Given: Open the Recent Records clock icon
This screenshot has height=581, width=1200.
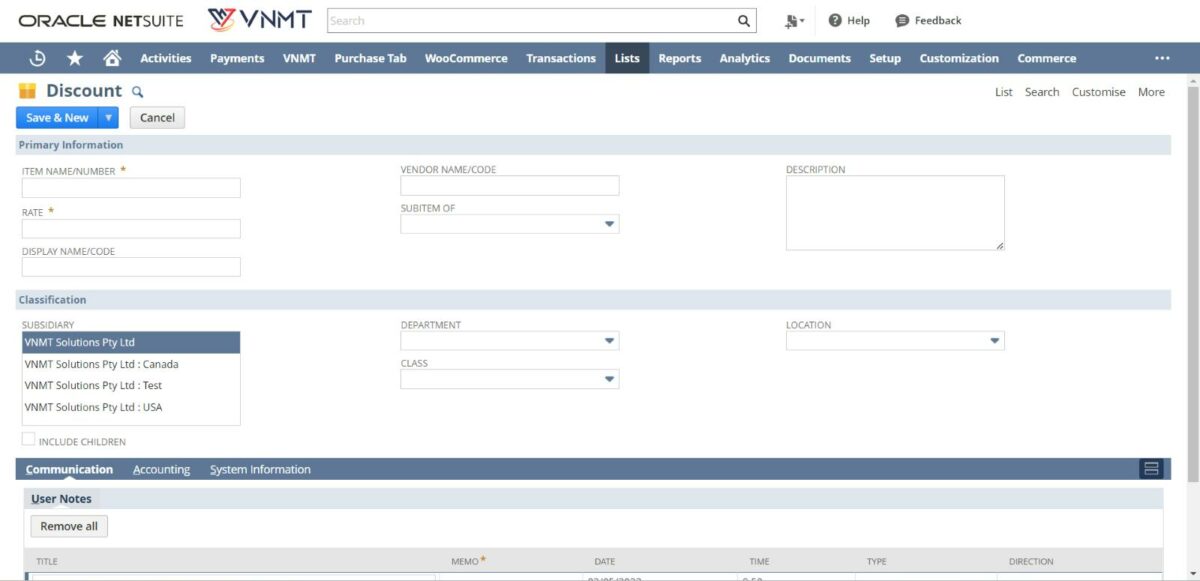Looking at the screenshot, I should click(x=38, y=58).
